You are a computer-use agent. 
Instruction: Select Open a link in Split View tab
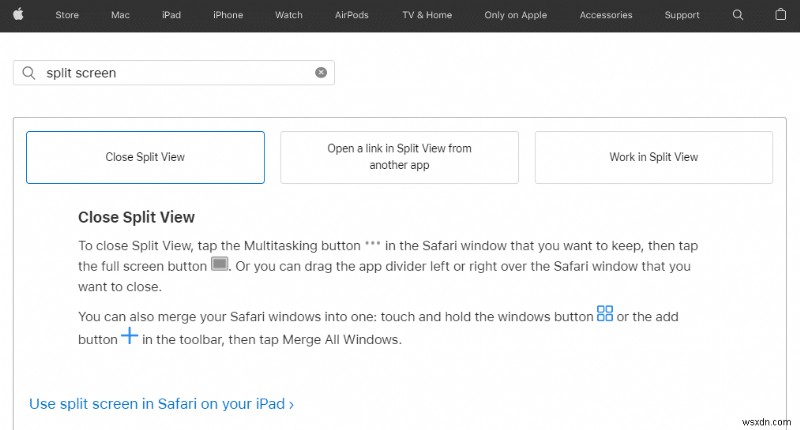point(399,157)
